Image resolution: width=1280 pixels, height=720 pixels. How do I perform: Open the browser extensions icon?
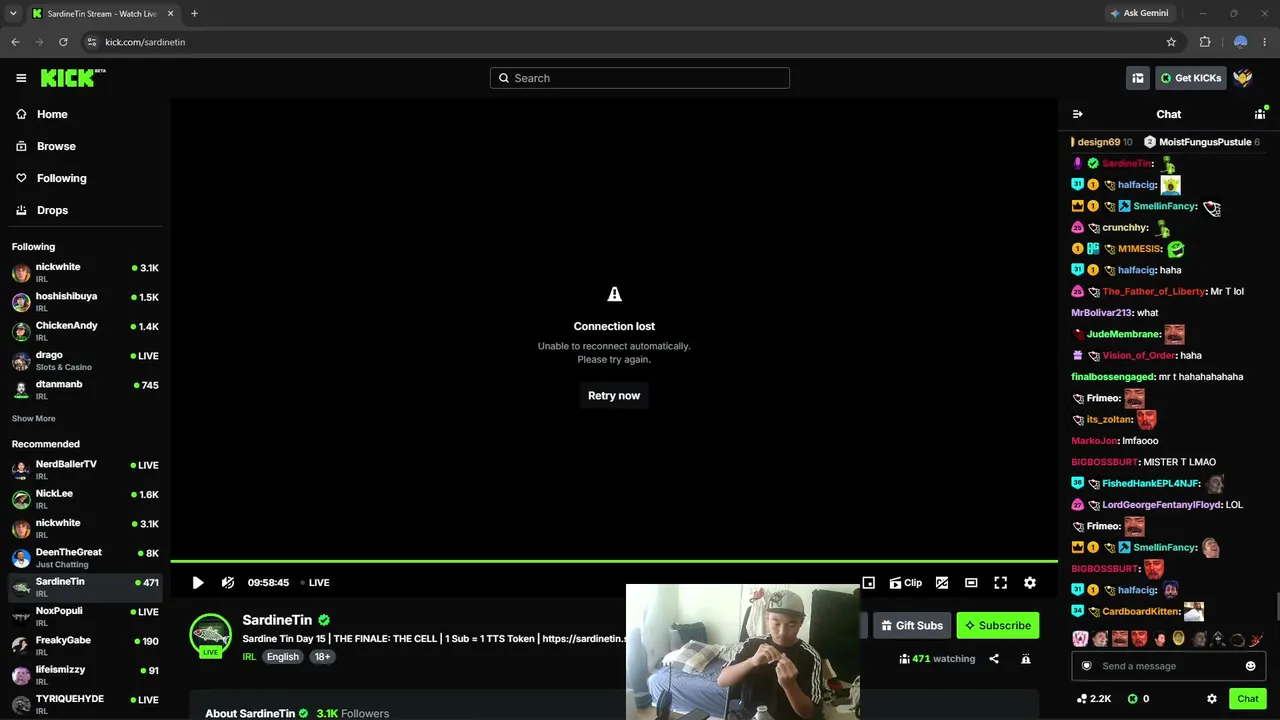tap(1205, 42)
